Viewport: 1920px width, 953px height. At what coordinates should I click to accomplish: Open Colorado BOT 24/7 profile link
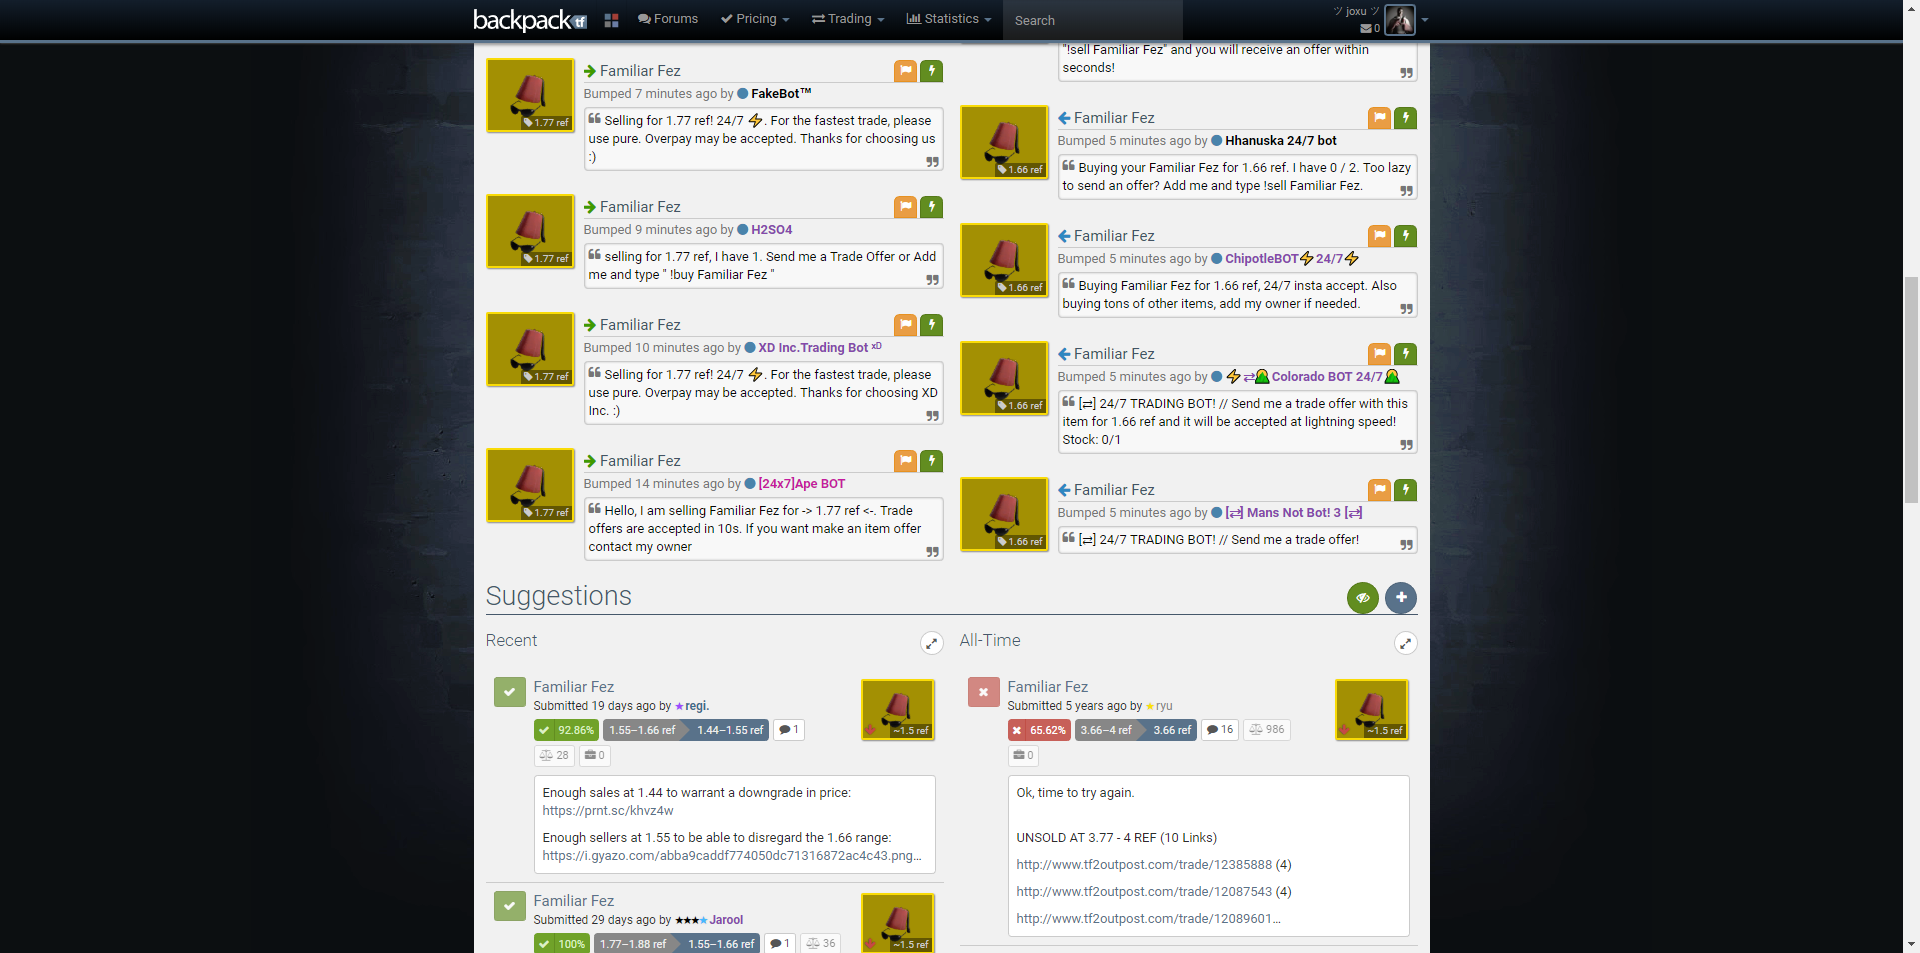tap(1313, 377)
